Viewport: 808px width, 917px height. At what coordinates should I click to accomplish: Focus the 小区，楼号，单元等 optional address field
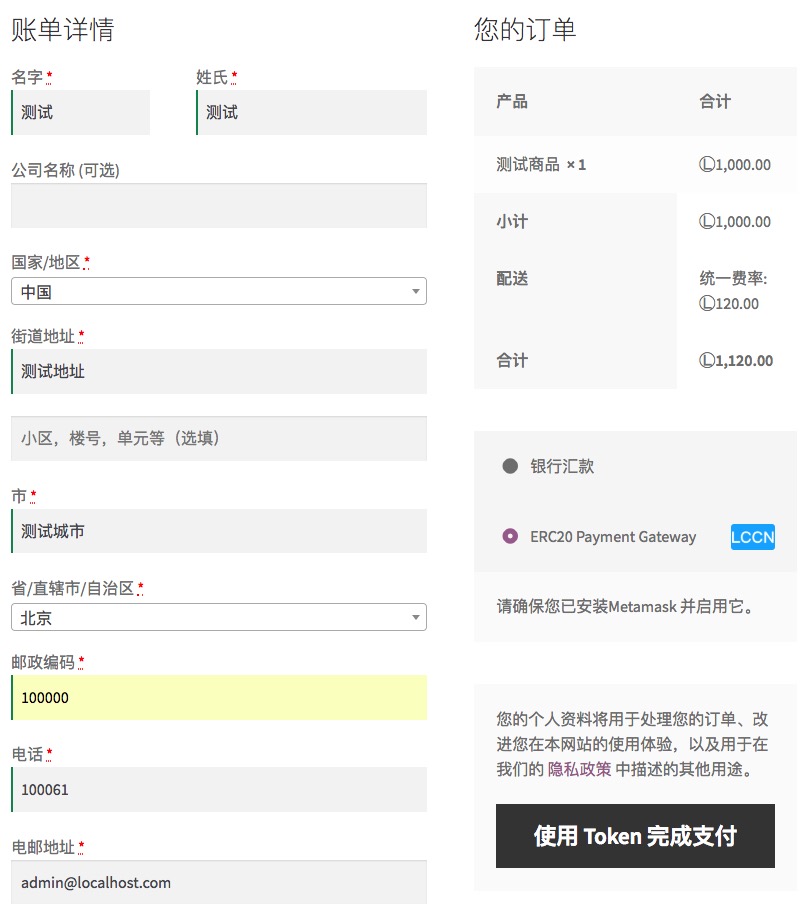pos(219,438)
